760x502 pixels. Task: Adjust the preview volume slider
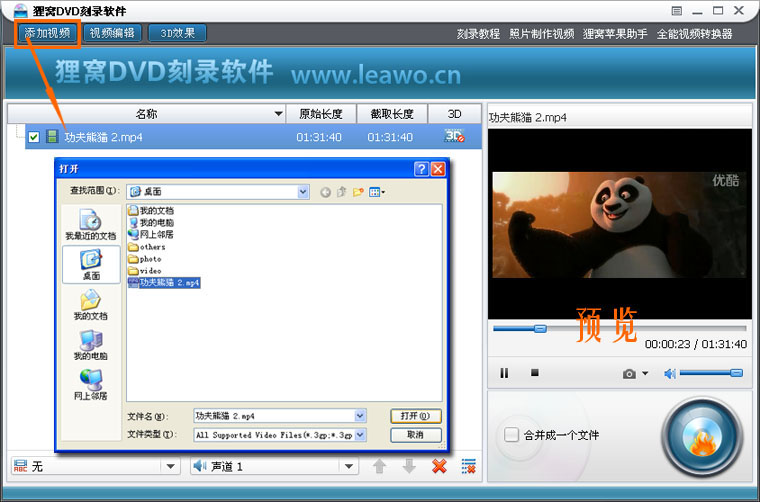pyautogui.click(x=711, y=373)
